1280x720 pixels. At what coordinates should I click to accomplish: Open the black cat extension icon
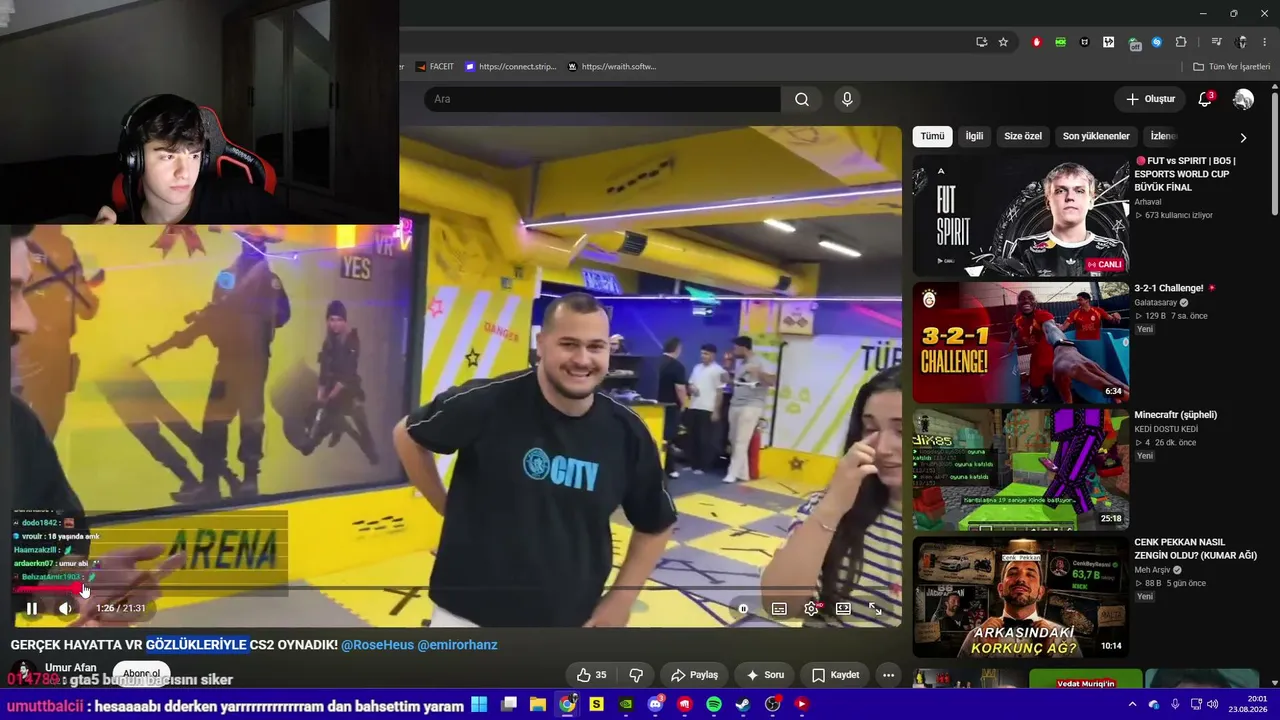pyautogui.click(x=1085, y=42)
